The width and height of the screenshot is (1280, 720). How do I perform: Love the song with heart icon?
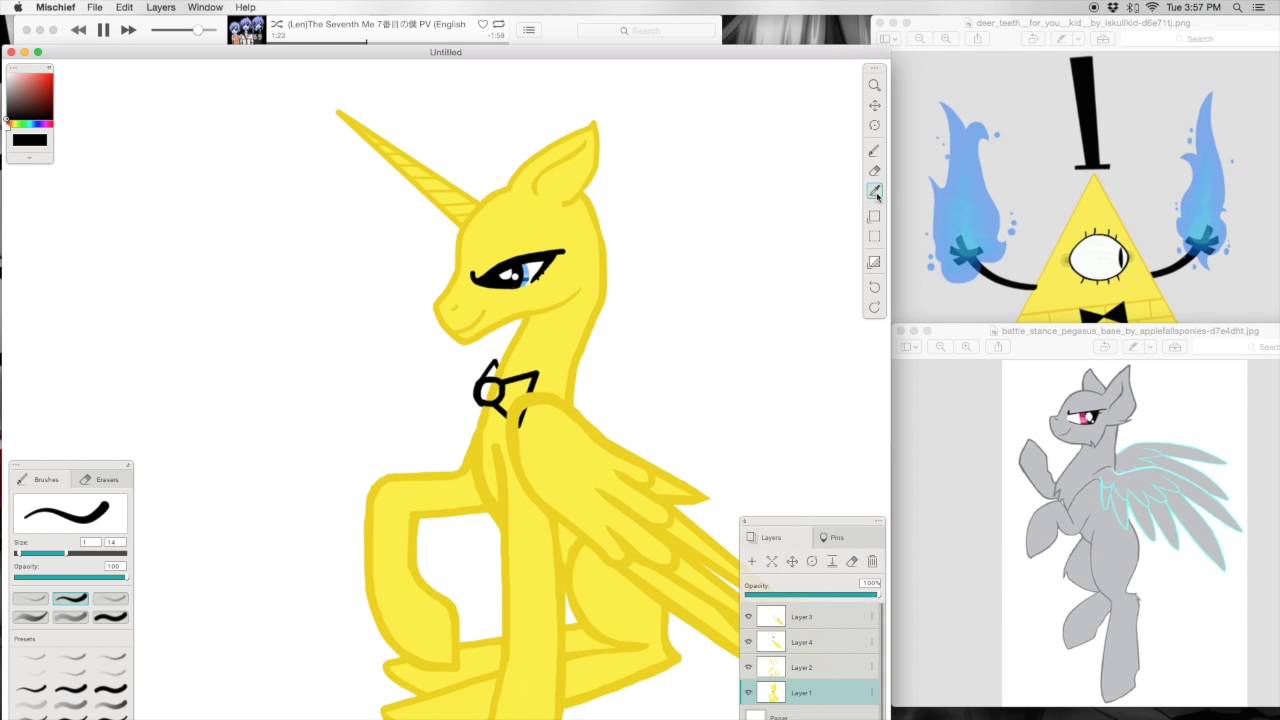coord(483,24)
